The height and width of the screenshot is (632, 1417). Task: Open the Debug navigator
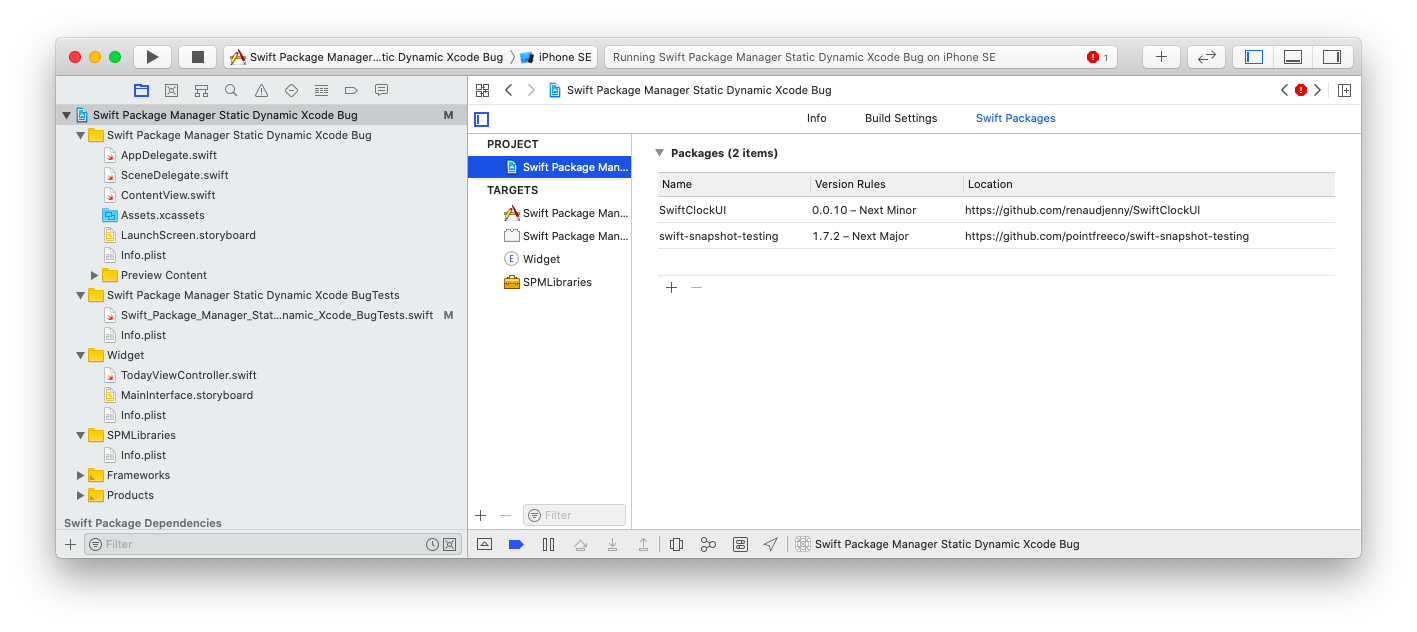point(321,90)
